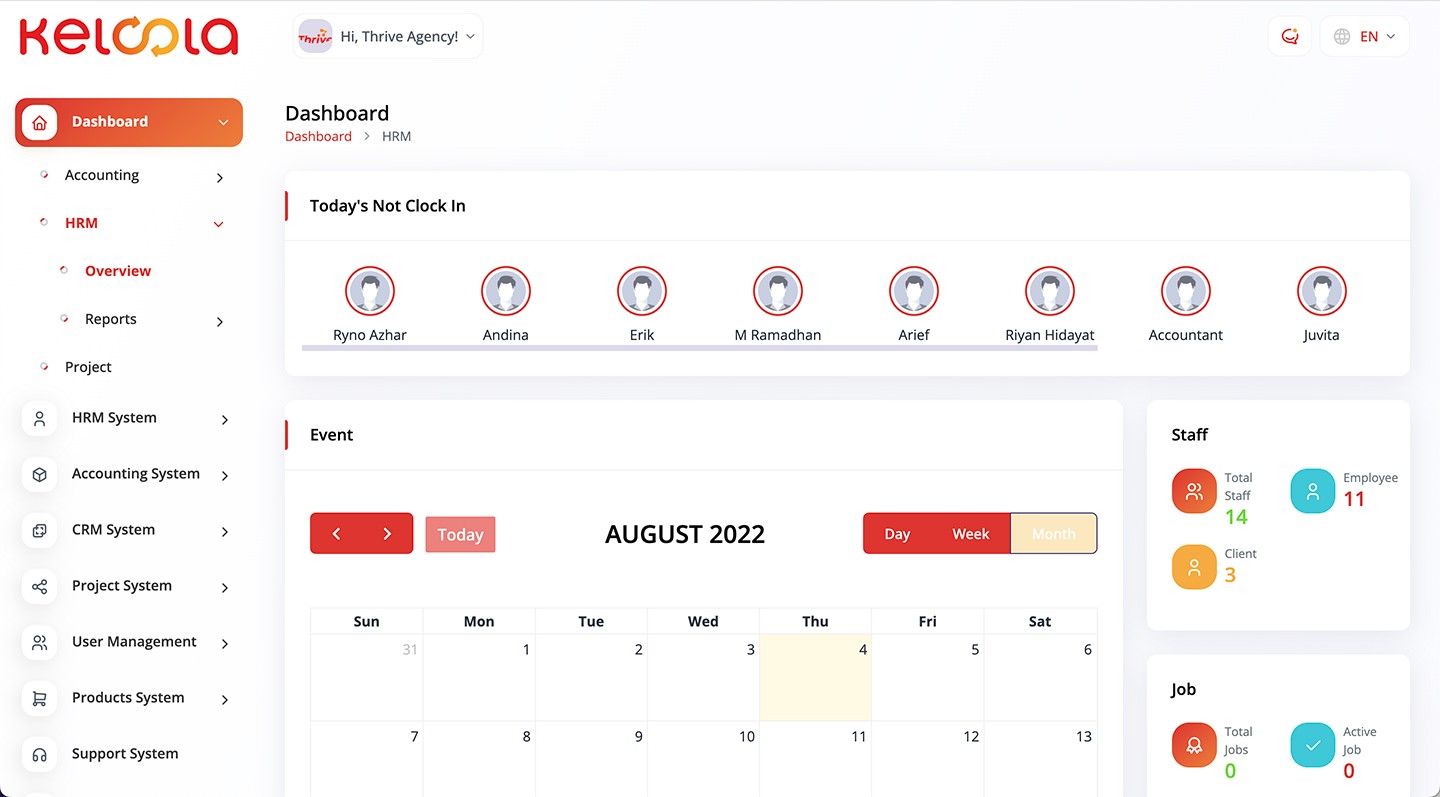Open the Thrive Agency account dropdown

388,37
